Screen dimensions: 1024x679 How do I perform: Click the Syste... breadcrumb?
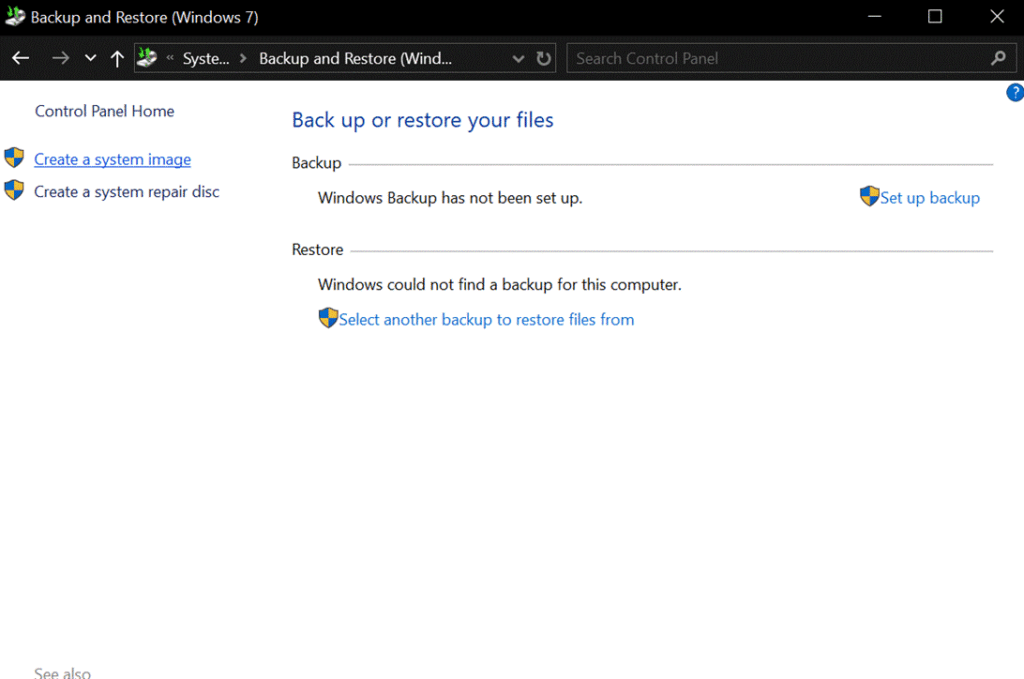(206, 59)
